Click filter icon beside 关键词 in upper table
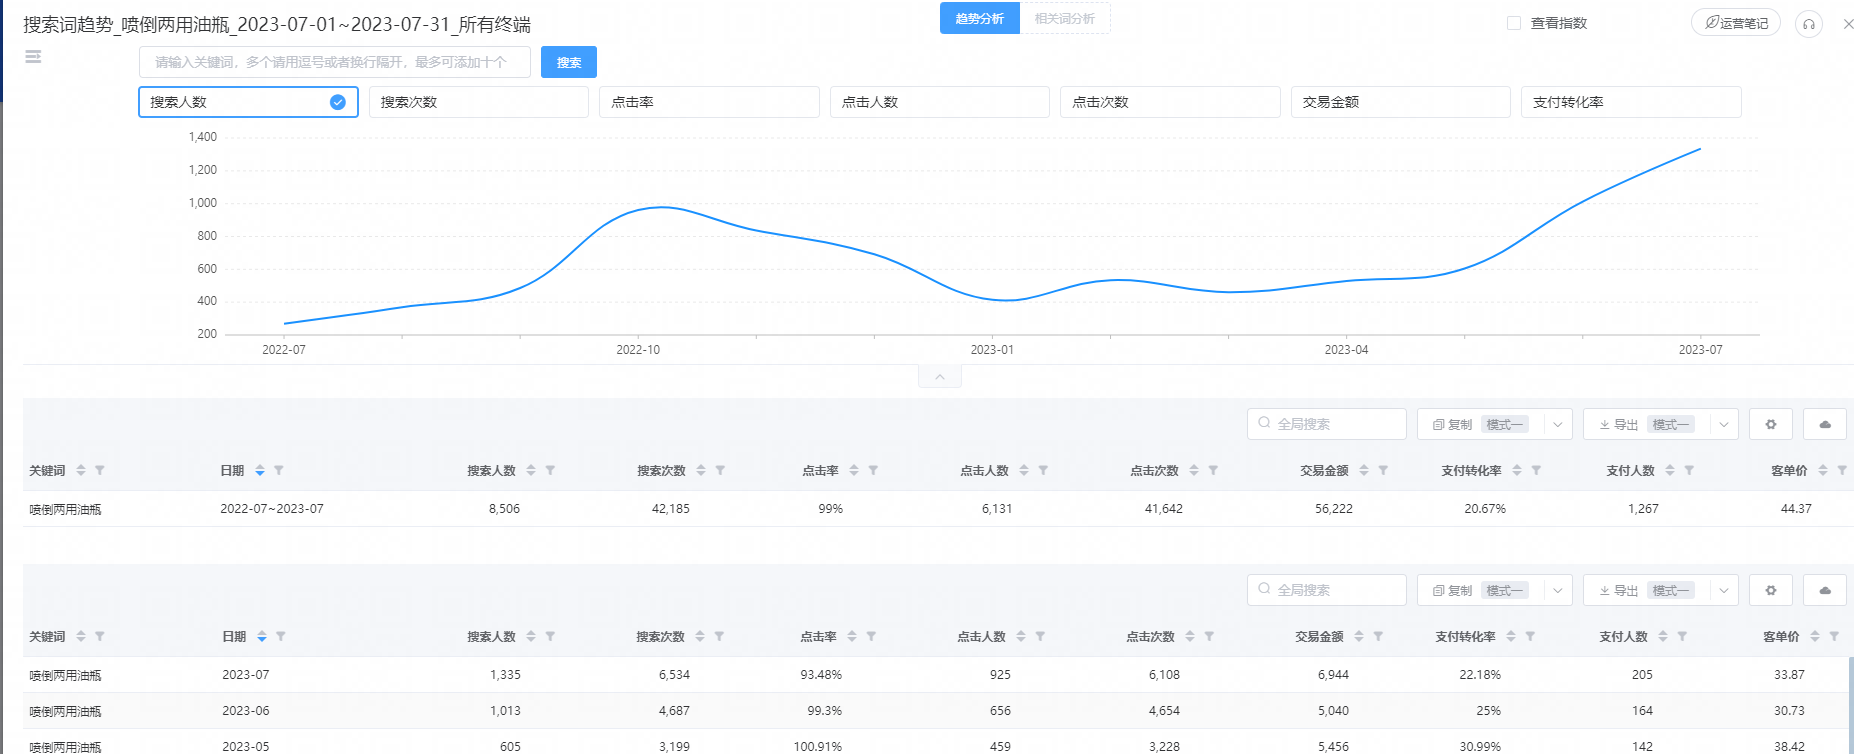Screen dimensions: 1854x754 [x=100, y=470]
